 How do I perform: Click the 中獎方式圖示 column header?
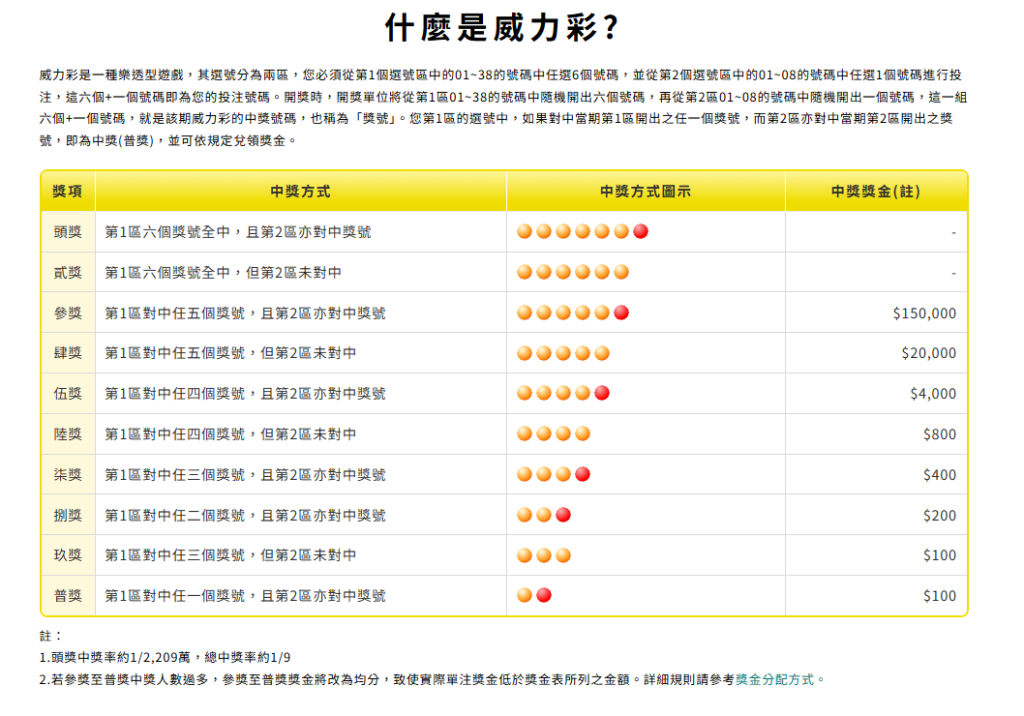(x=645, y=191)
